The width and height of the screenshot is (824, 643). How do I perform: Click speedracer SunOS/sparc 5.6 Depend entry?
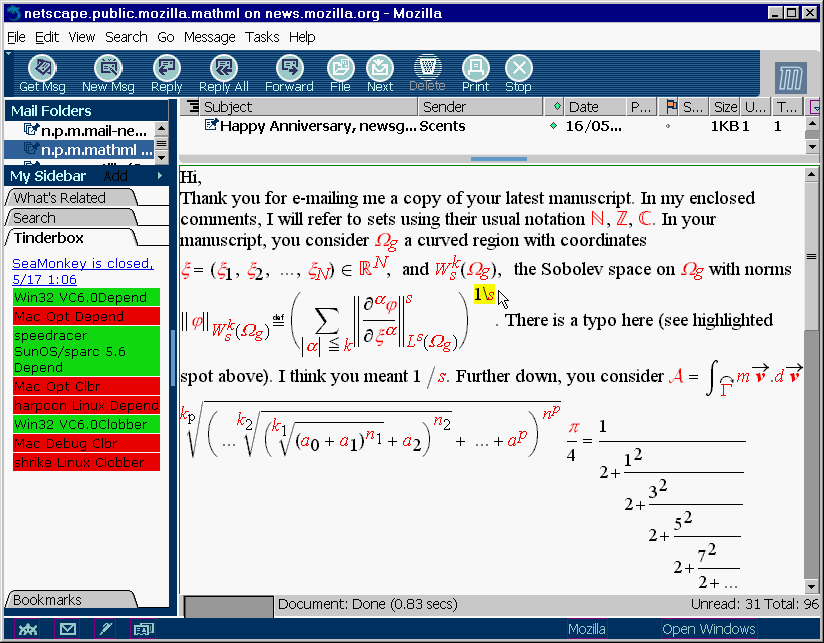click(x=86, y=351)
